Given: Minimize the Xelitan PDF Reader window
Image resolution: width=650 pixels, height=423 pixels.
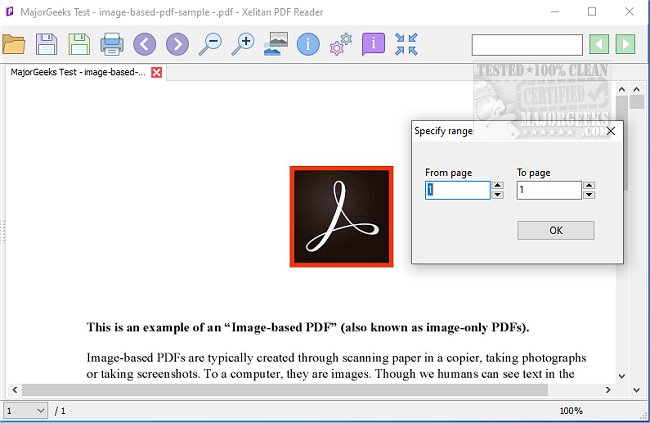Looking at the screenshot, I should point(555,12).
